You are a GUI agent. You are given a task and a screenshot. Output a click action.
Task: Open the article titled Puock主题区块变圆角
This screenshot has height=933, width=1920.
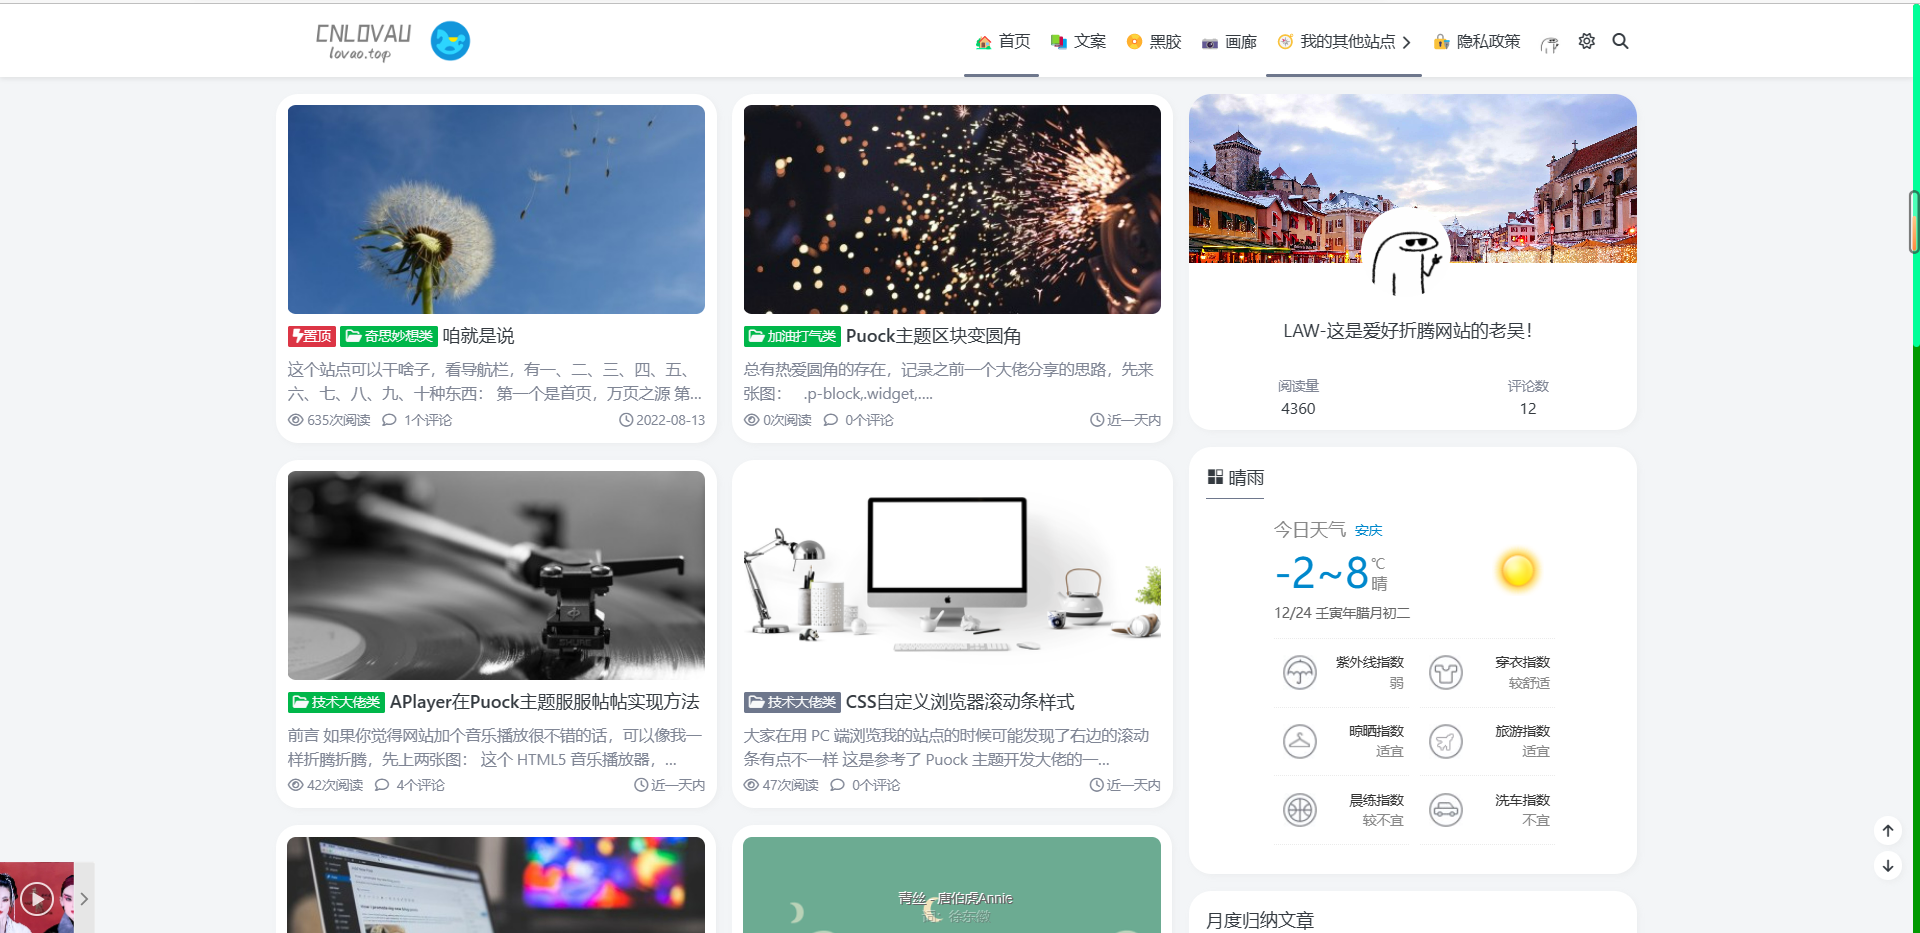click(933, 336)
